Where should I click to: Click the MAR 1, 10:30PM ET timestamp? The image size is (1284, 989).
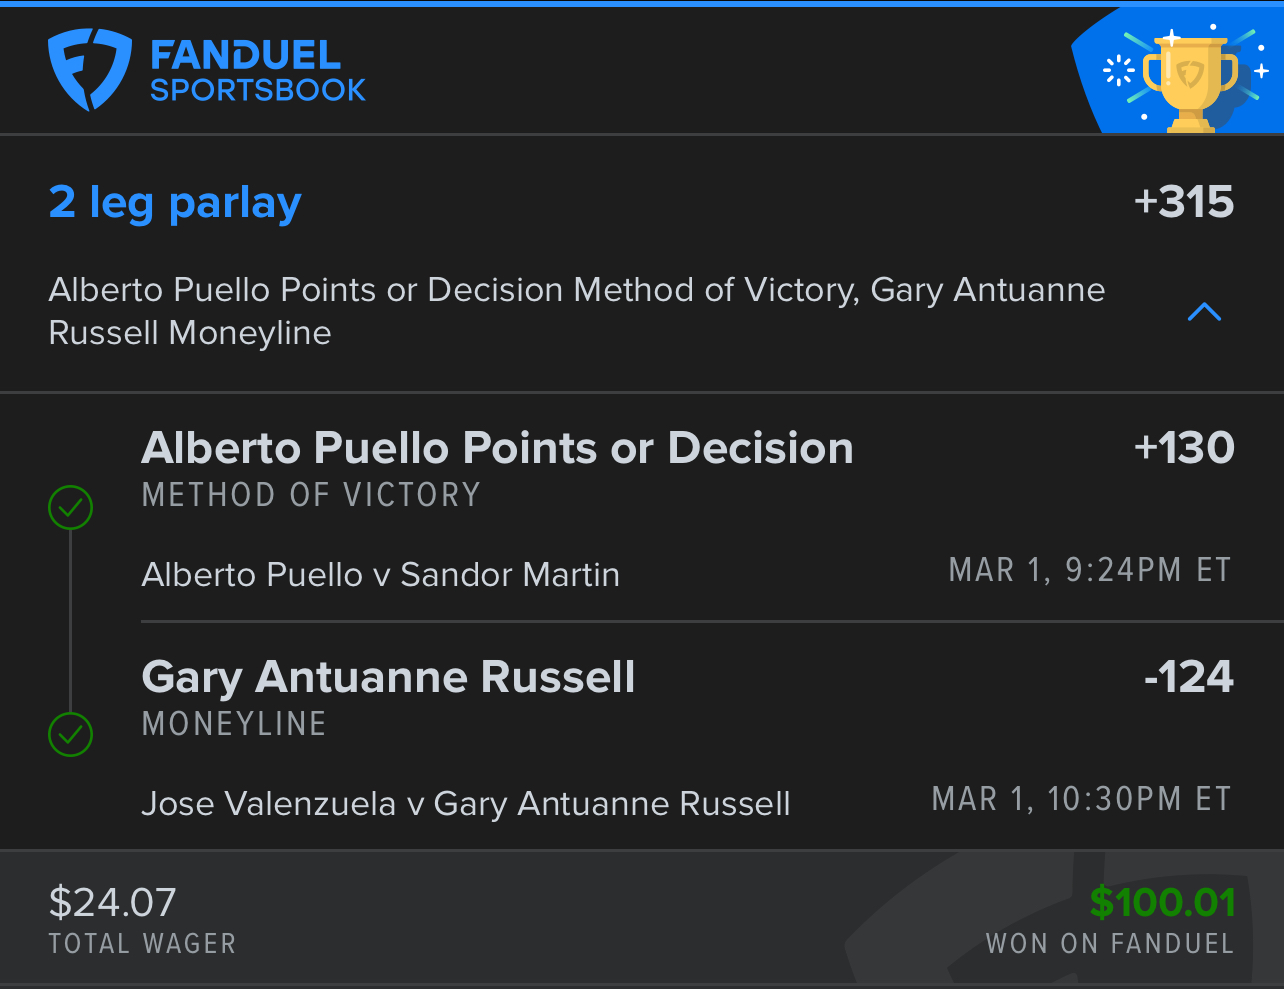(1081, 800)
